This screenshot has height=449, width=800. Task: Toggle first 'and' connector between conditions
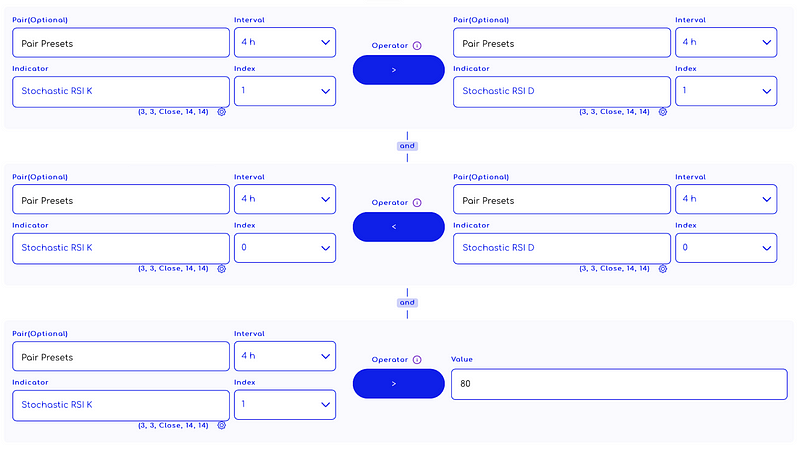(x=407, y=146)
